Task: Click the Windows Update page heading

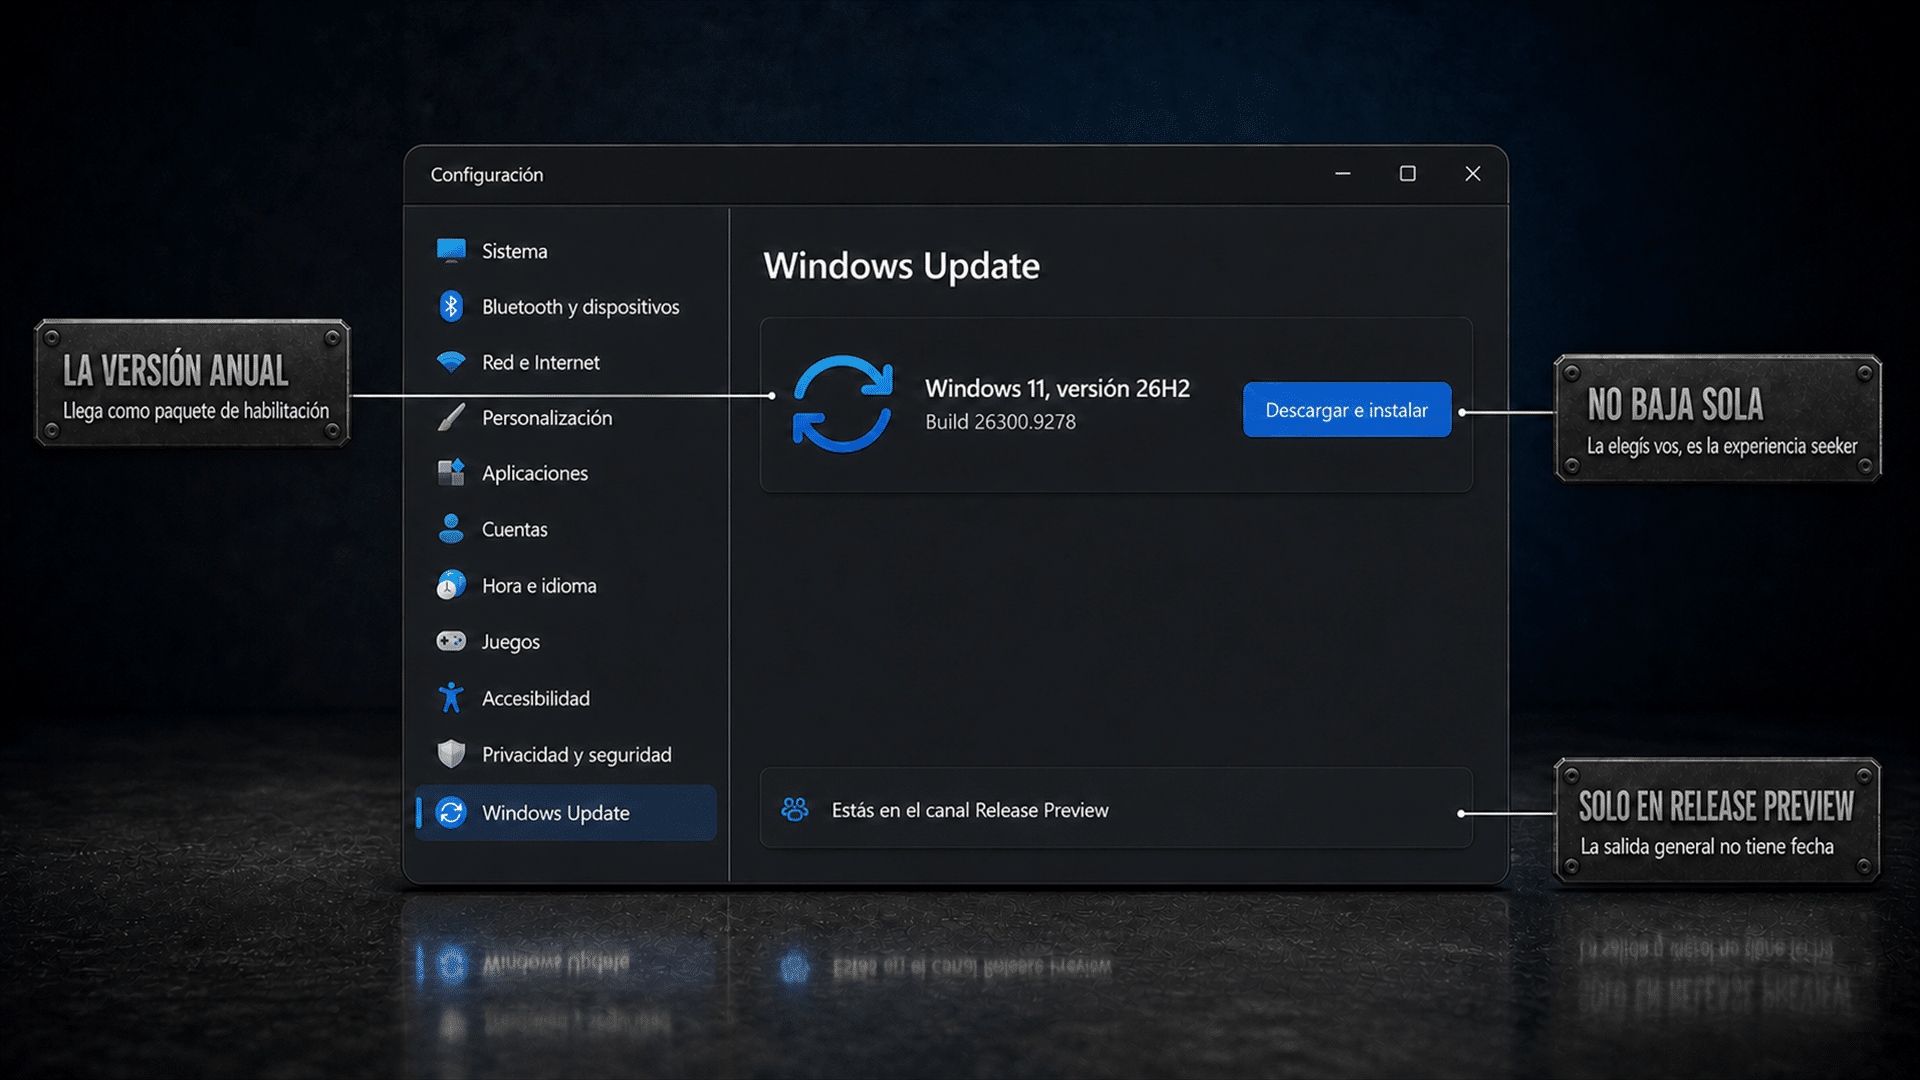Action: 902,266
